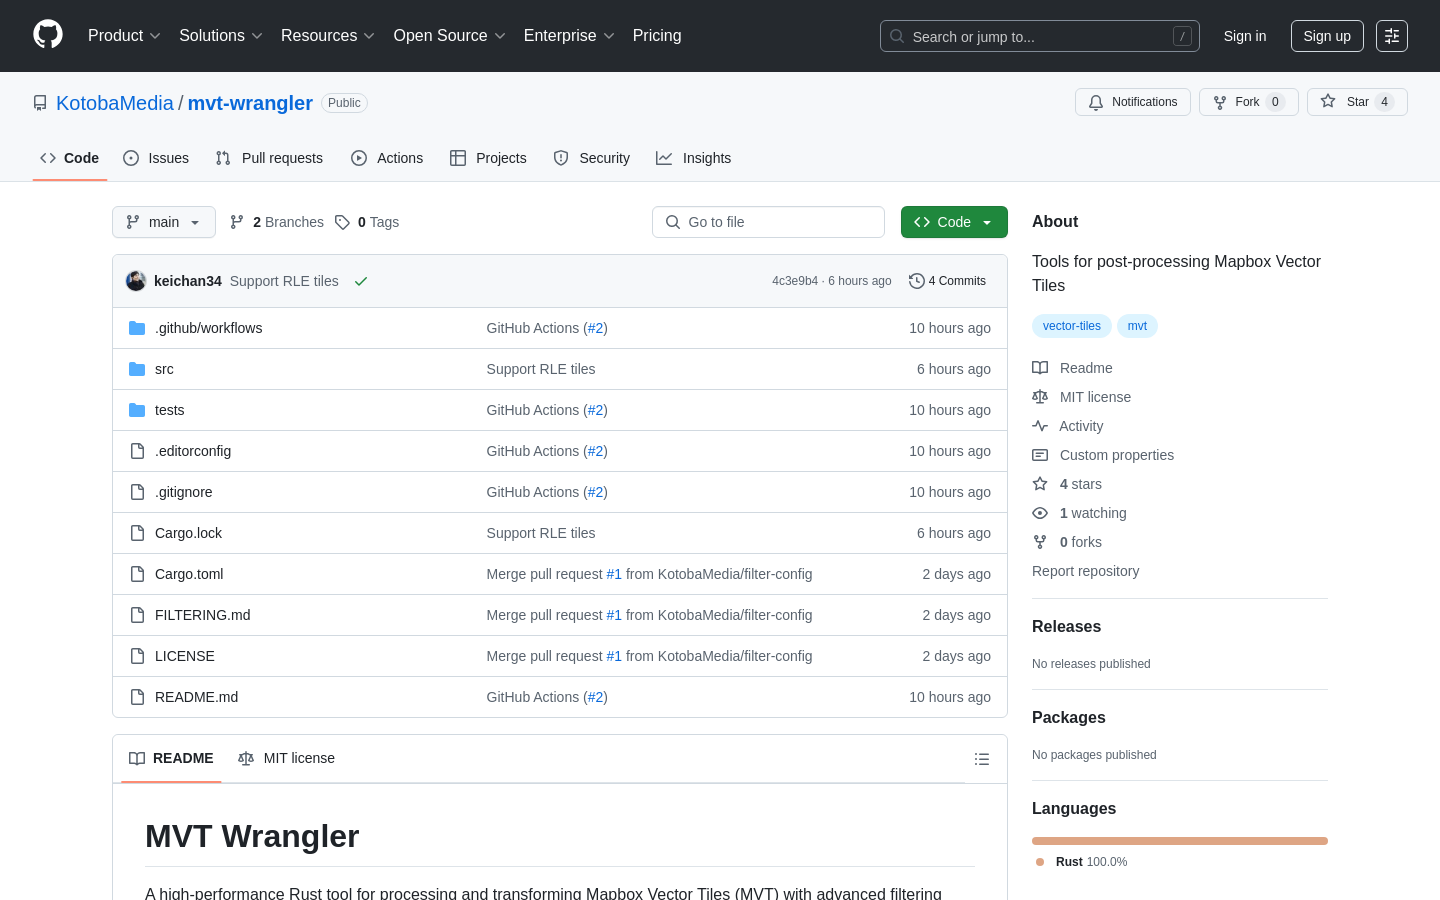Click the Sign in link
1440x900 pixels.
pos(1245,36)
